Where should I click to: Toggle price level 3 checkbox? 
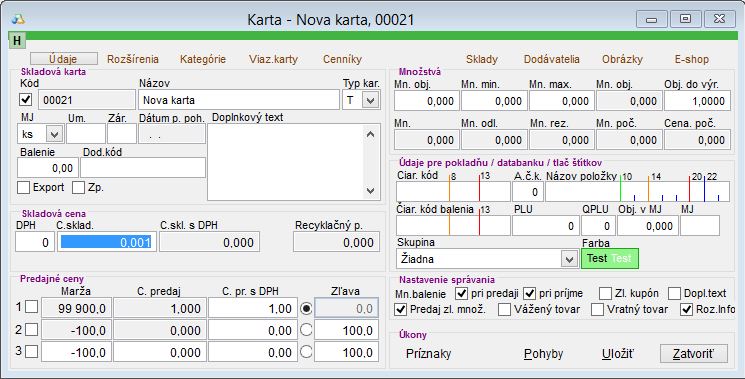pyautogui.click(x=31, y=351)
